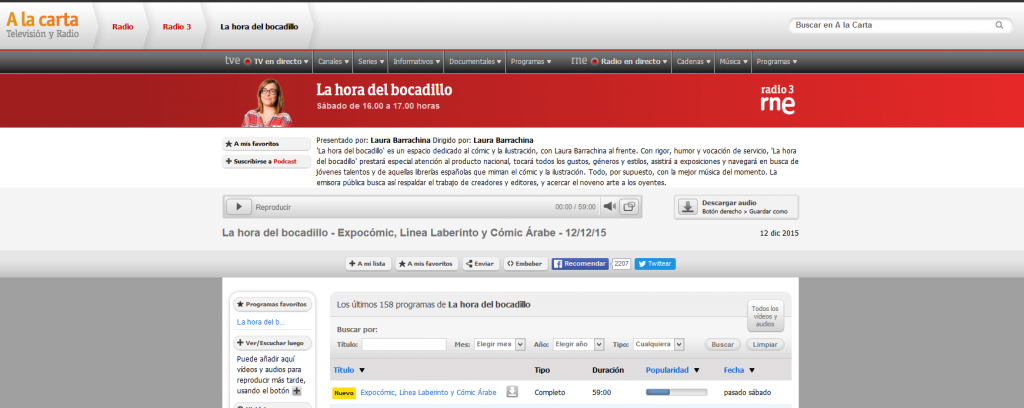Click the A la carta logo

[42, 25]
